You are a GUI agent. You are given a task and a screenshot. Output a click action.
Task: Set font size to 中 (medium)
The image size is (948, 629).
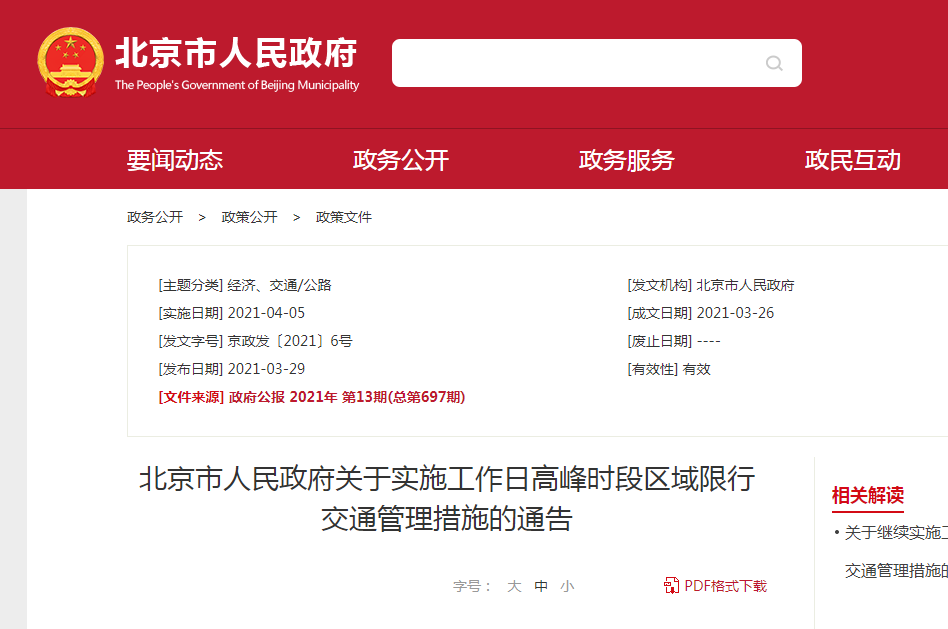tap(541, 587)
